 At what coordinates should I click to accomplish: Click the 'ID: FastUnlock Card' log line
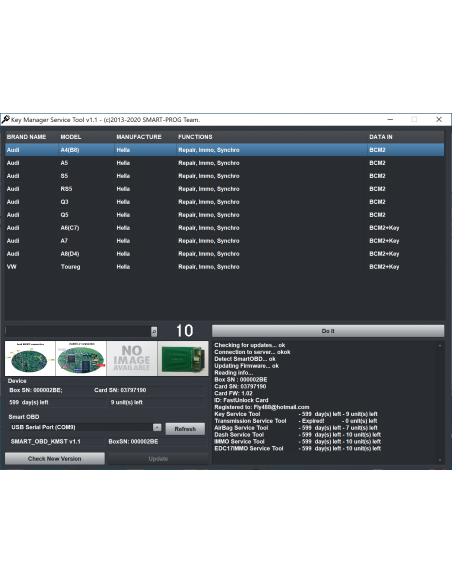point(241,400)
